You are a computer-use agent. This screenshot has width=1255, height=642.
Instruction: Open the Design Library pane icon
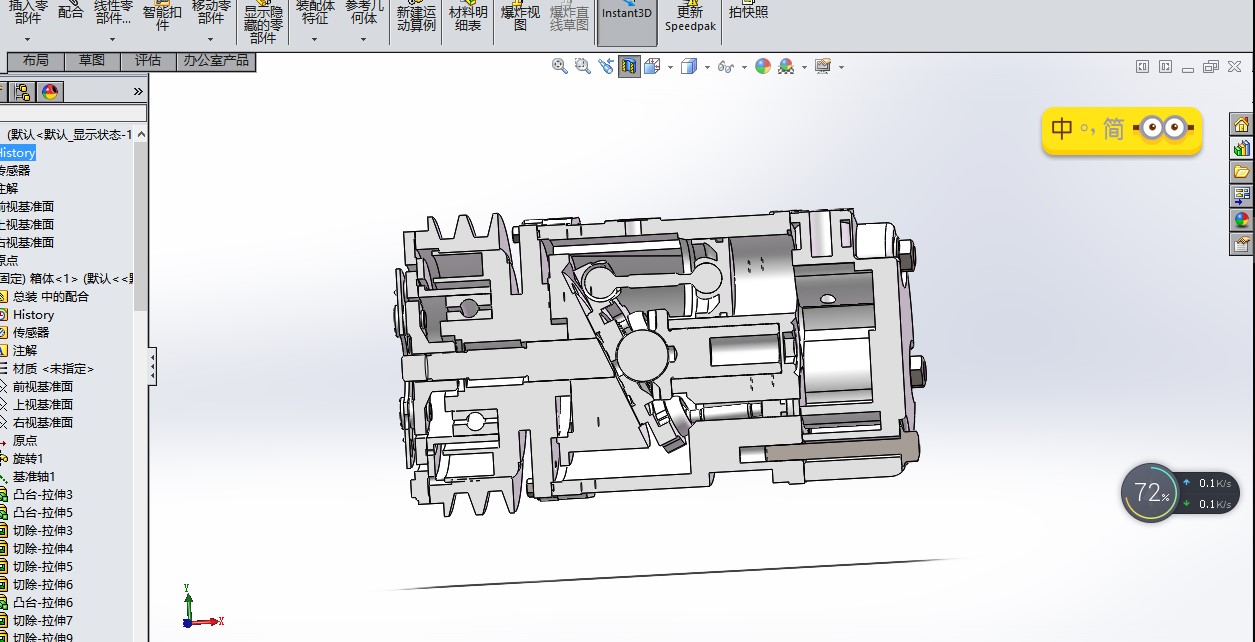coord(1241,148)
